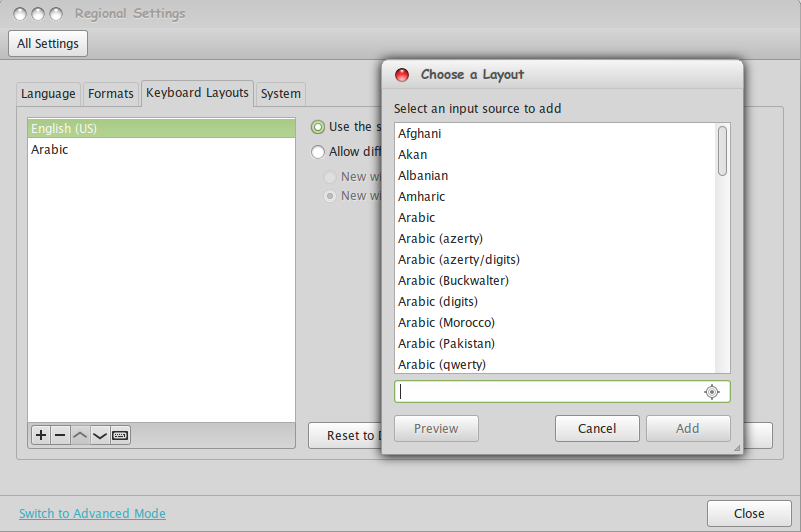Move selected layout down with arrow icon
This screenshot has width=801, height=532.
pyautogui.click(x=100, y=435)
